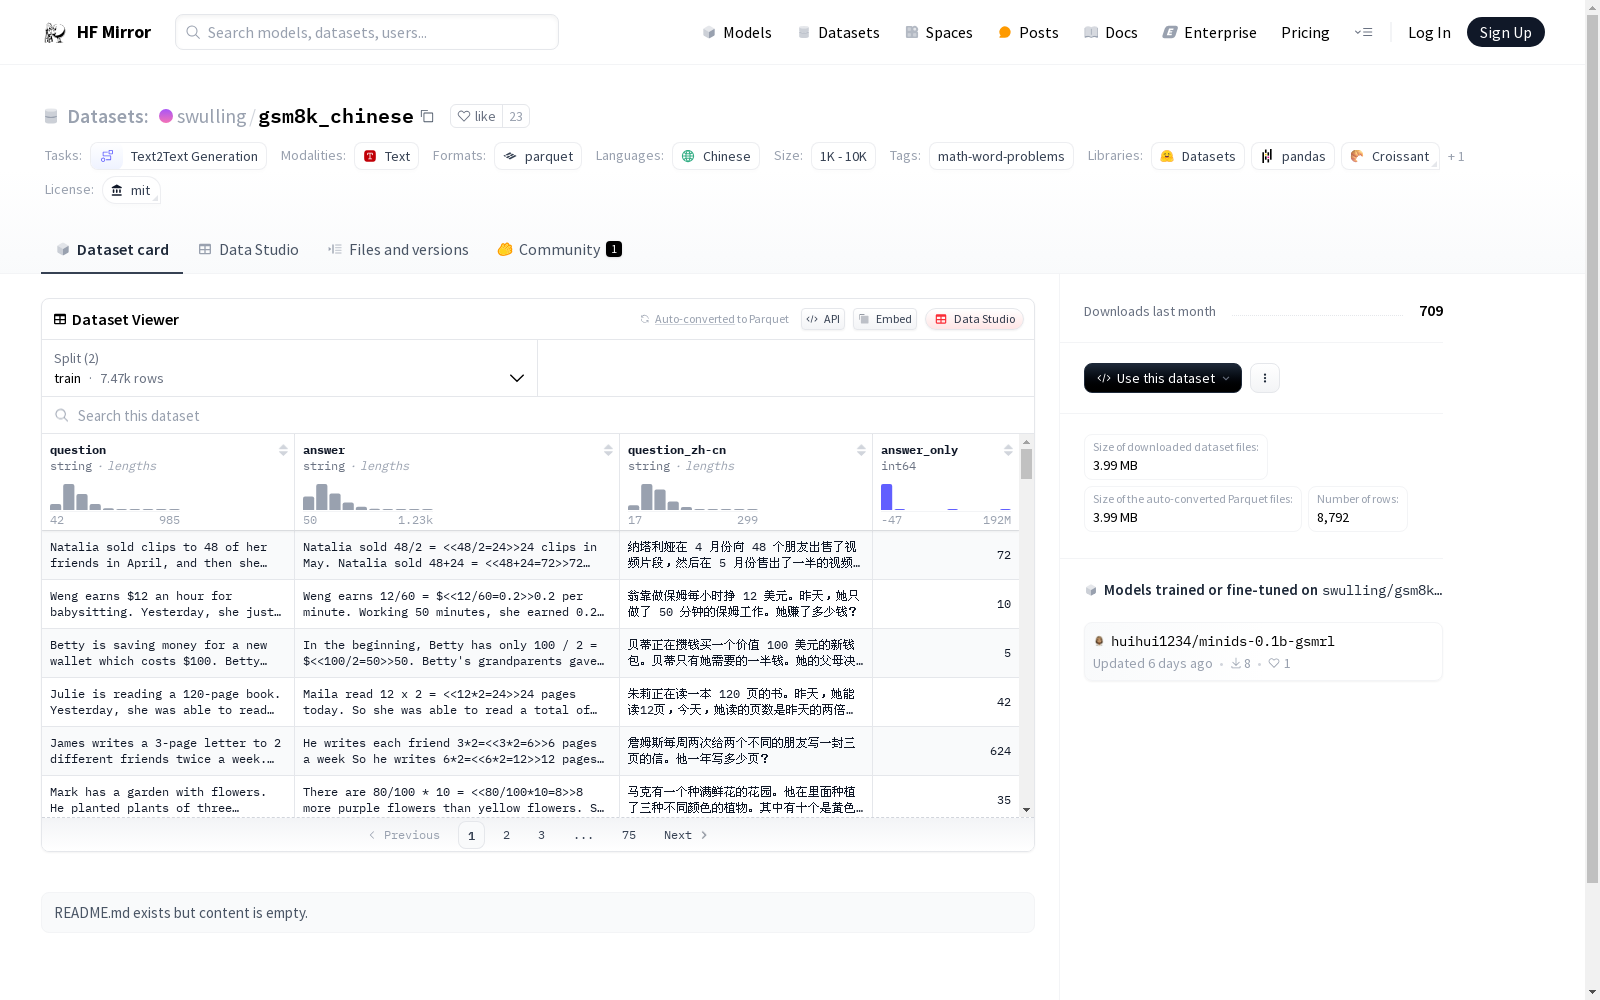Click the page browser's main scrollbar
The height and width of the screenshot is (1000, 1600).
(1592, 450)
